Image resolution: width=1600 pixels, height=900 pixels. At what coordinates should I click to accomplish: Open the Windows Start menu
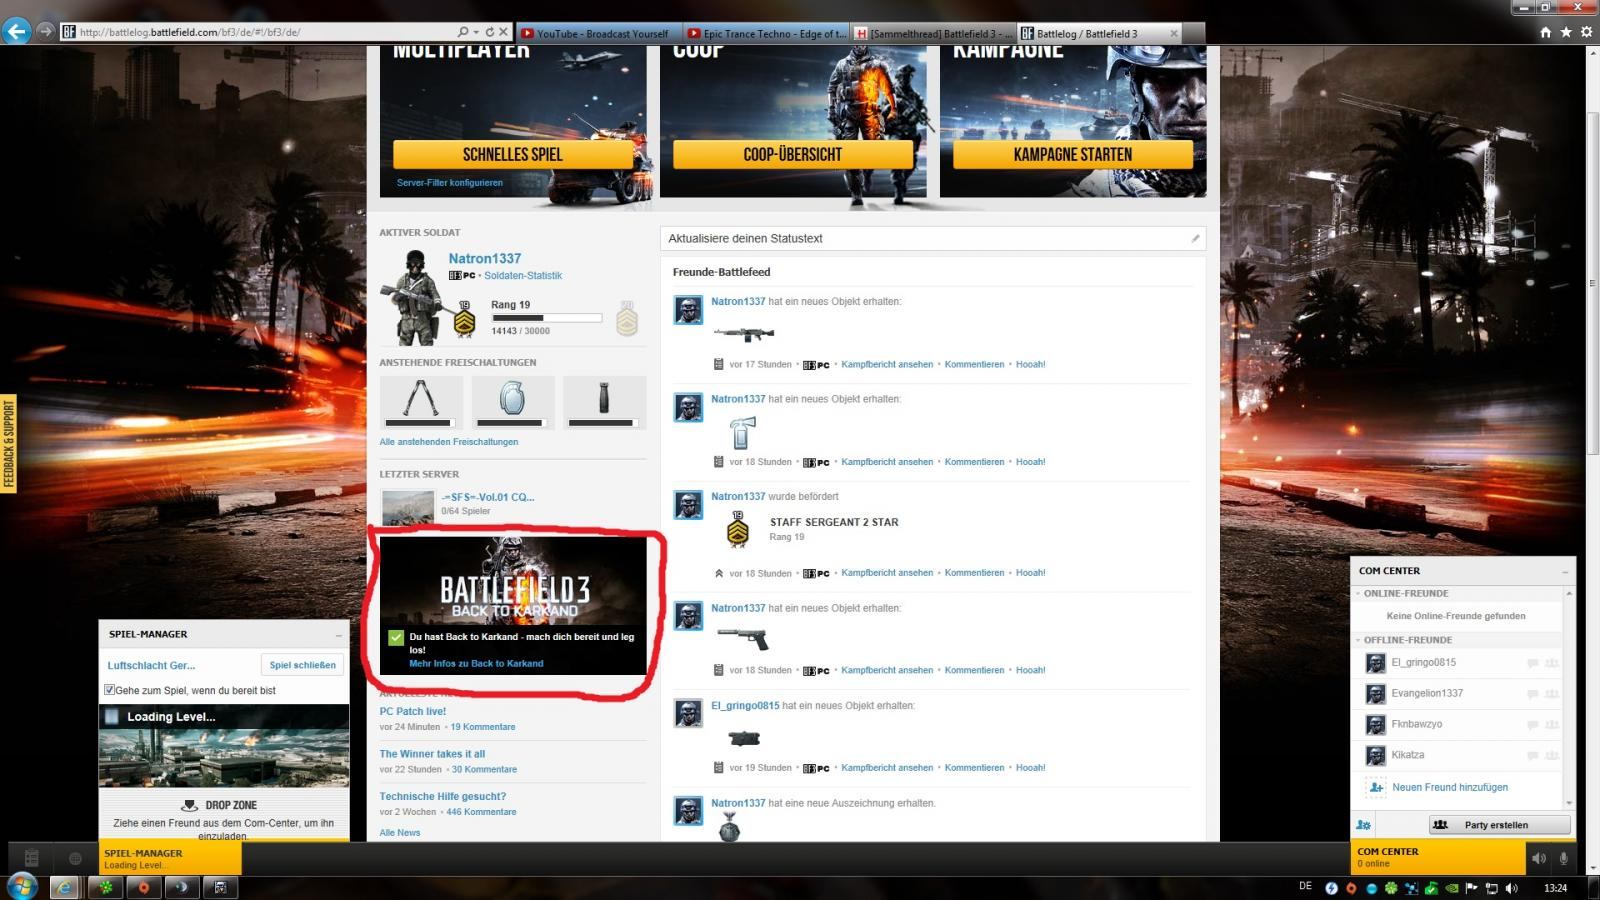tap(22, 886)
